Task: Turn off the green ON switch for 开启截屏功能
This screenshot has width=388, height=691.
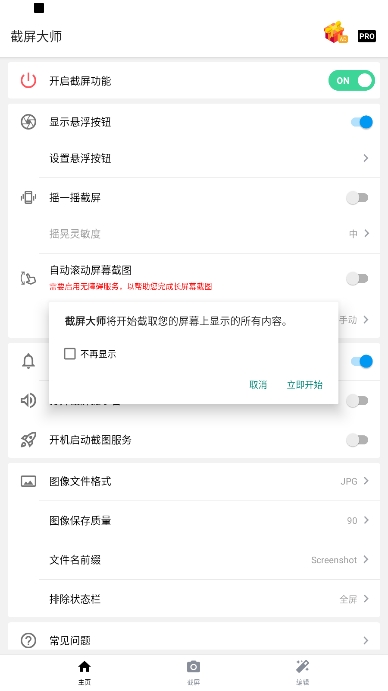Action: pyautogui.click(x=351, y=81)
